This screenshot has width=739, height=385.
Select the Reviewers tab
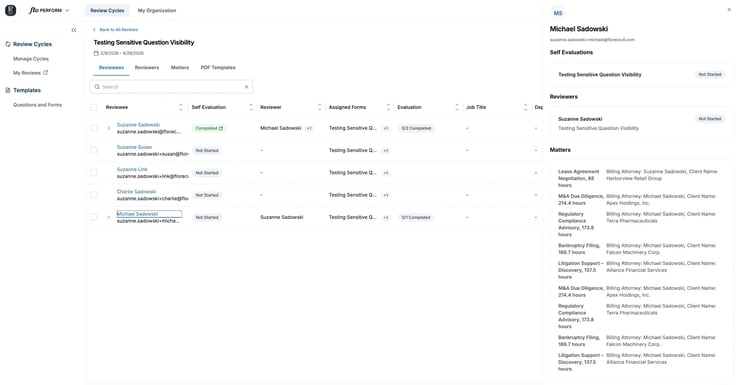(x=147, y=68)
